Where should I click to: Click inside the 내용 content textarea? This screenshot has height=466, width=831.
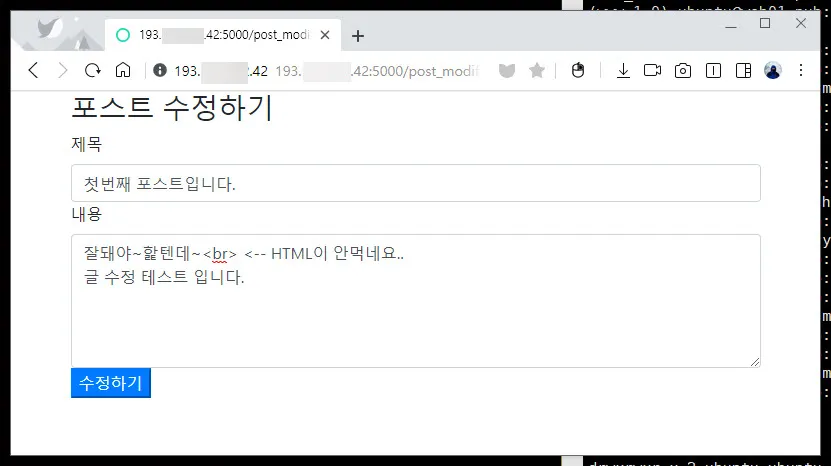[415, 320]
